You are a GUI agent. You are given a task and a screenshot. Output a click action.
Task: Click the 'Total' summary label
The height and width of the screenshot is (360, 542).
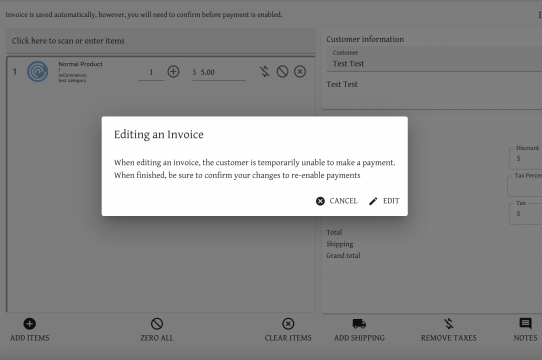pos(334,232)
